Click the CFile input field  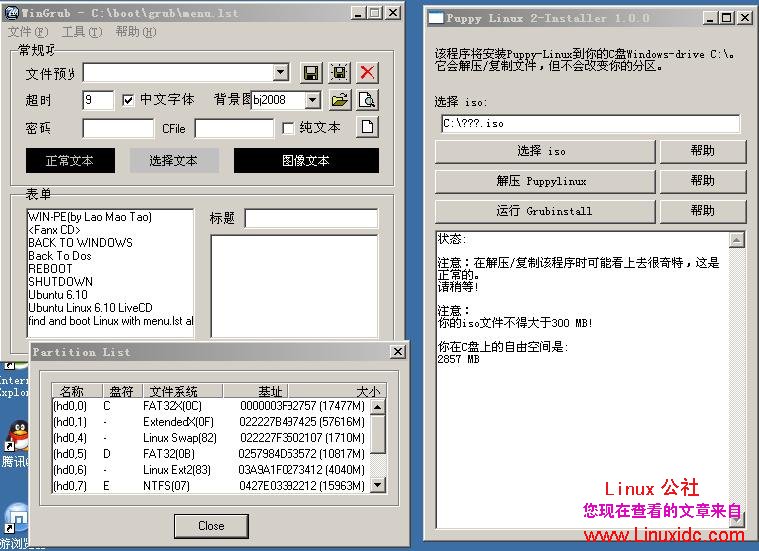(x=234, y=128)
